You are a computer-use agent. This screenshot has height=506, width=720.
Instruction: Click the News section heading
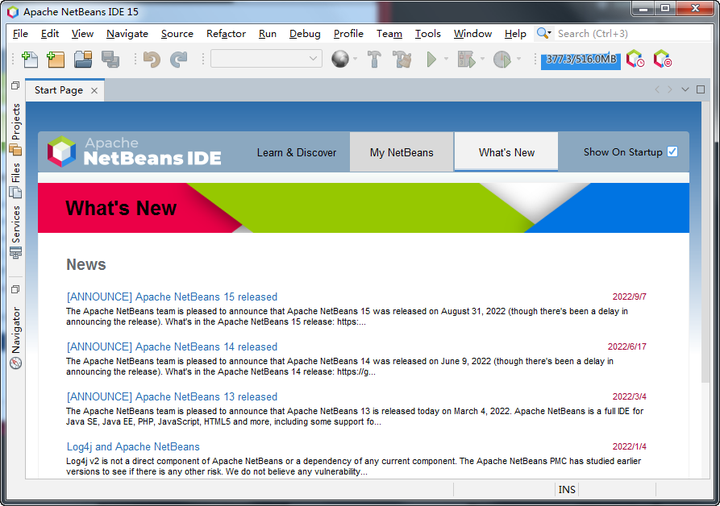click(x=86, y=264)
